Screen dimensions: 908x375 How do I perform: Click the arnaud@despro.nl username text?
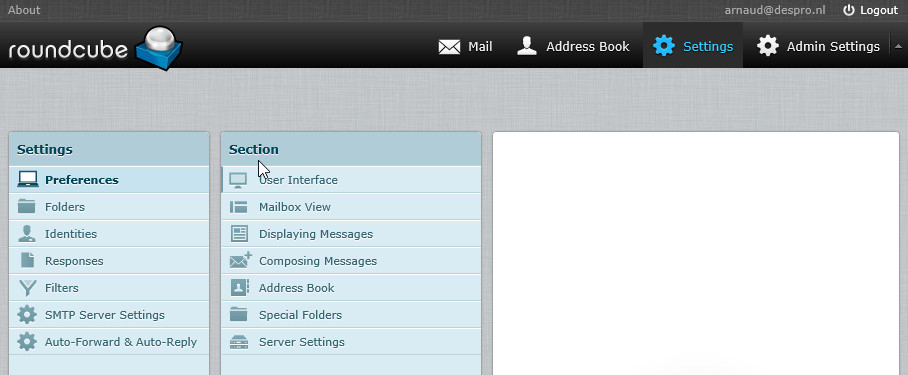click(775, 10)
